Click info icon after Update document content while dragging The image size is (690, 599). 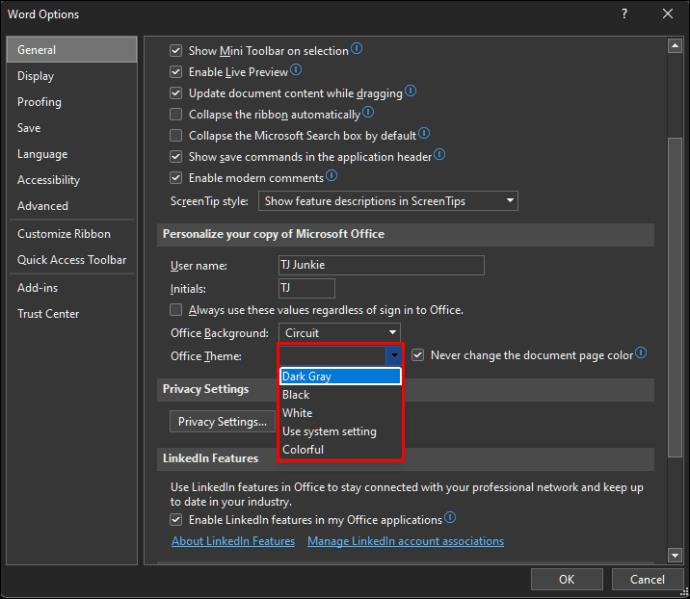click(x=411, y=91)
